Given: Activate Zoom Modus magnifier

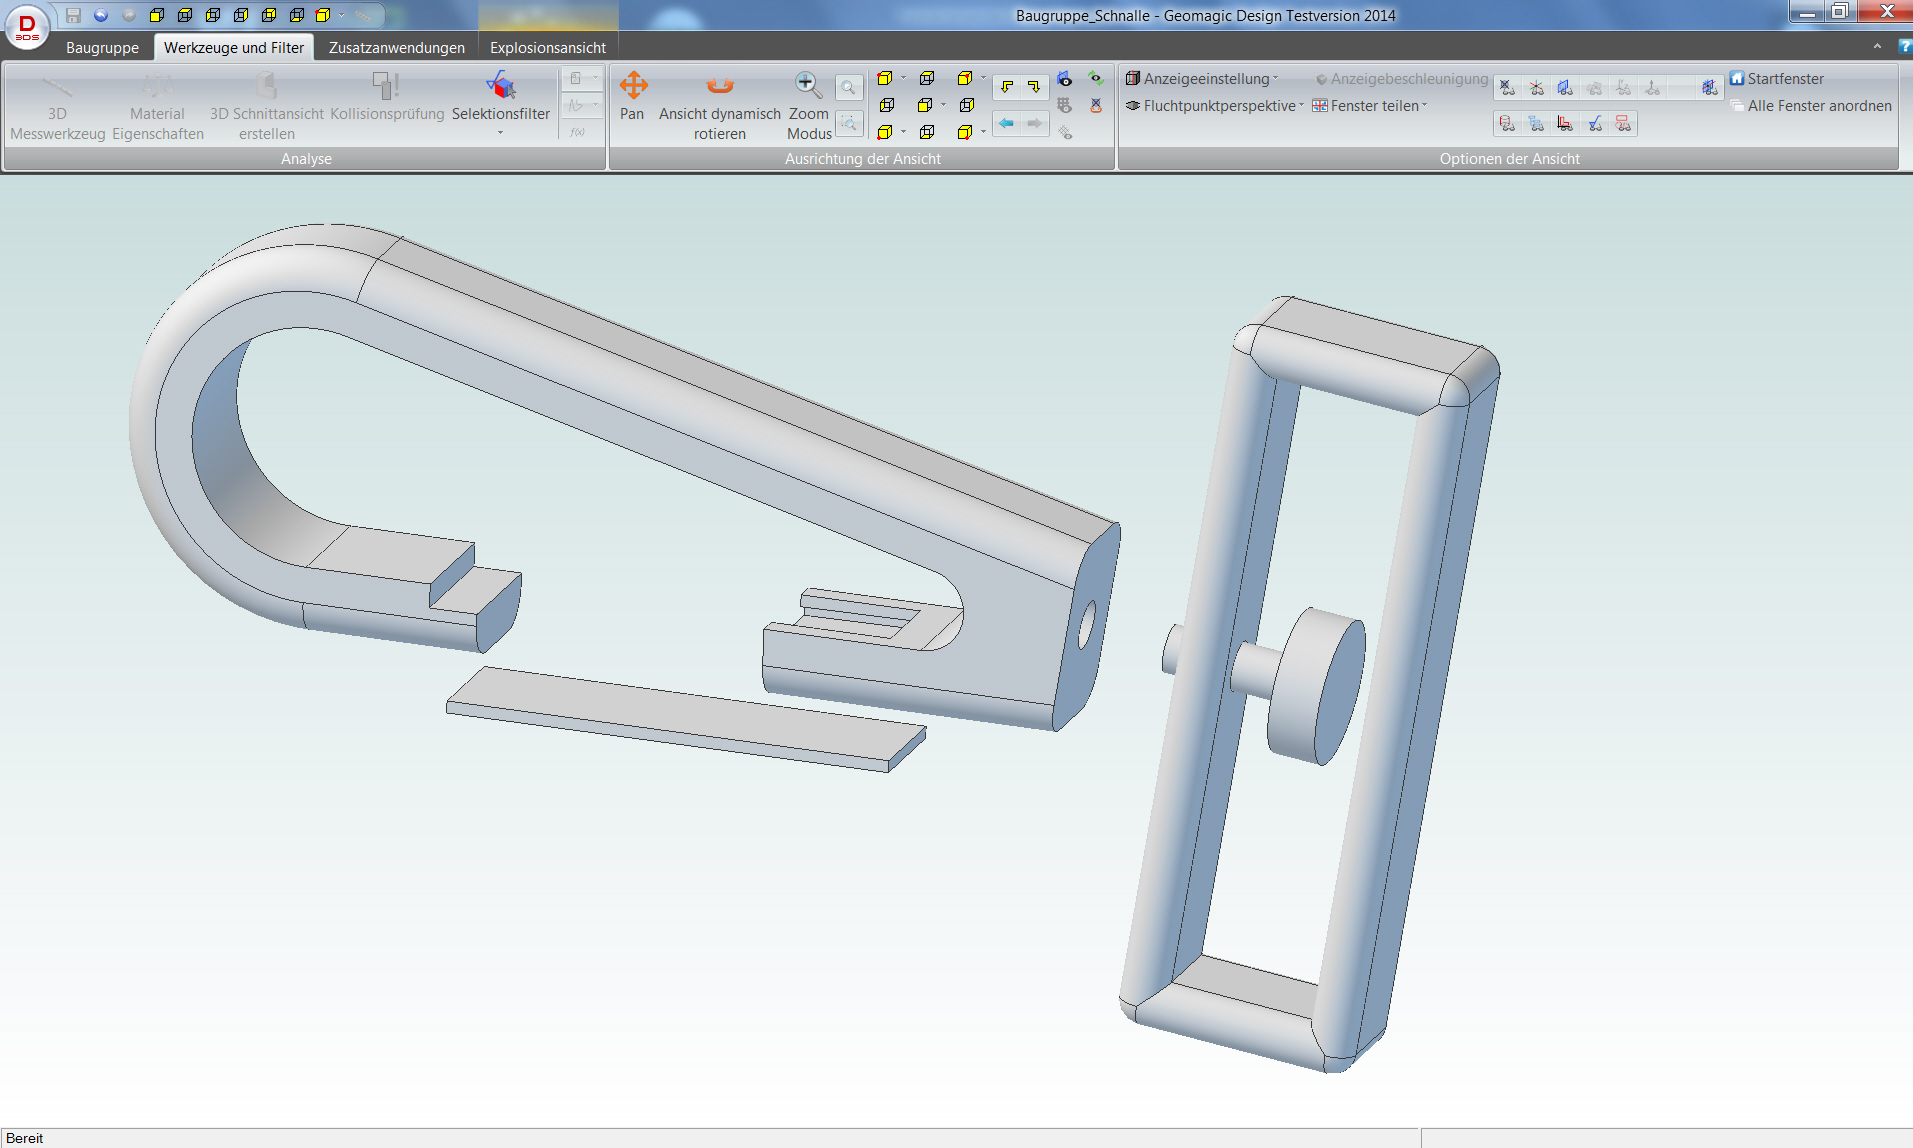Looking at the screenshot, I should point(808,107).
